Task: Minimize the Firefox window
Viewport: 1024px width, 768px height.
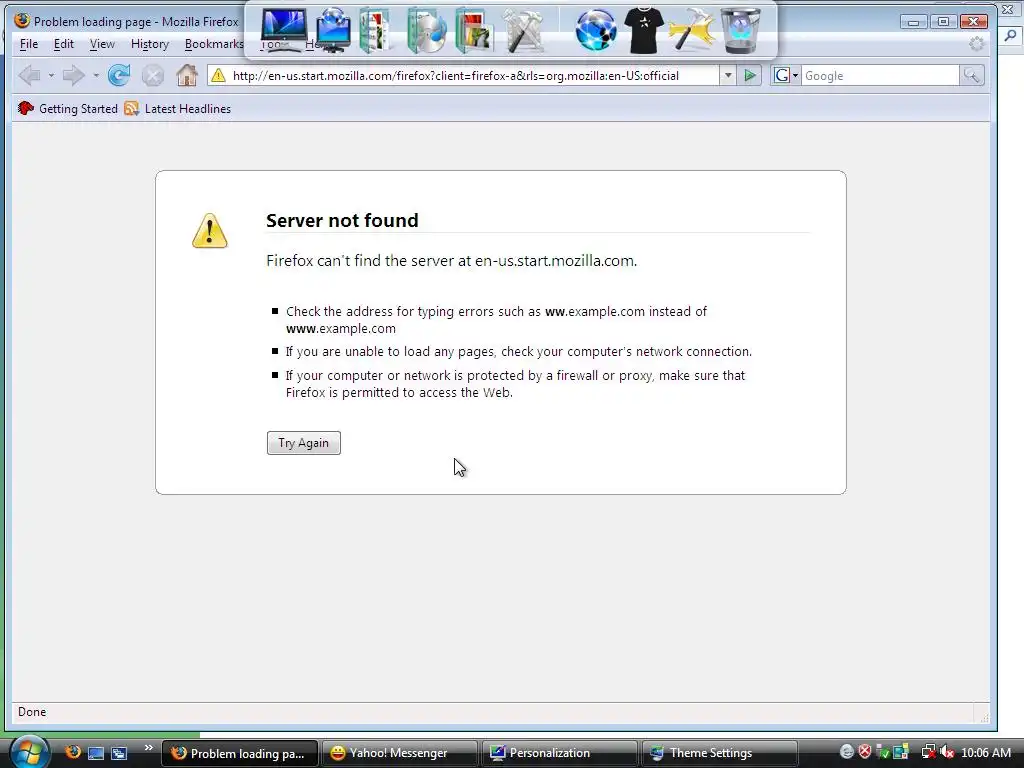Action: coord(914,22)
